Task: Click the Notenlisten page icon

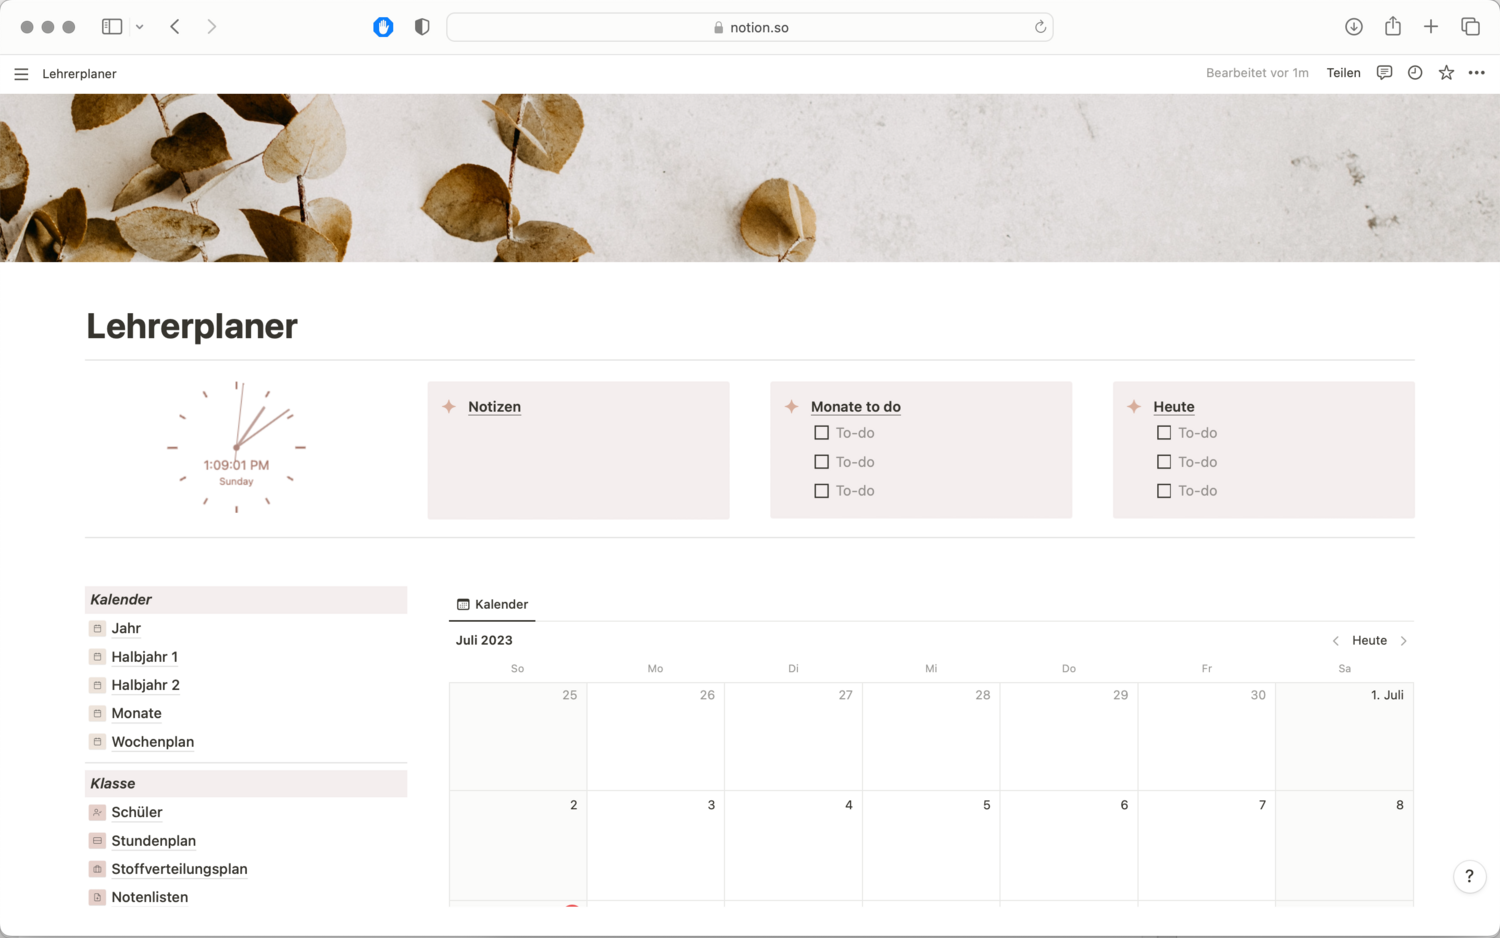Action: [x=97, y=898]
